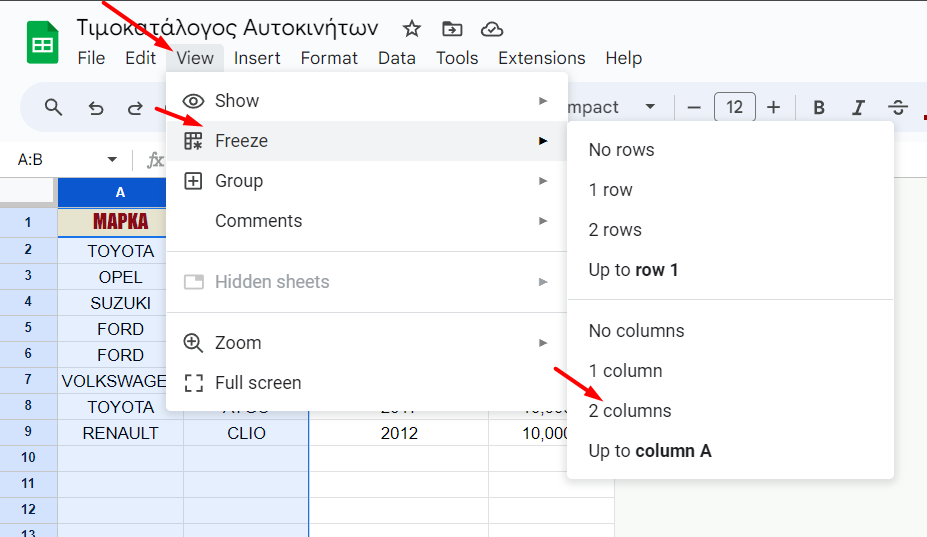927x537 pixels.
Task: Select No rows freeze option
Action: click(x=730, y=150)
